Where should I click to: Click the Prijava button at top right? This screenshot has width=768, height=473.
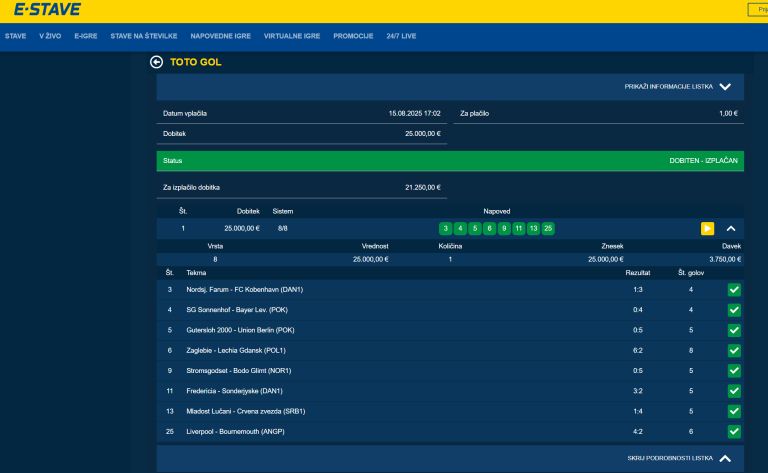[x=758, y=9]
